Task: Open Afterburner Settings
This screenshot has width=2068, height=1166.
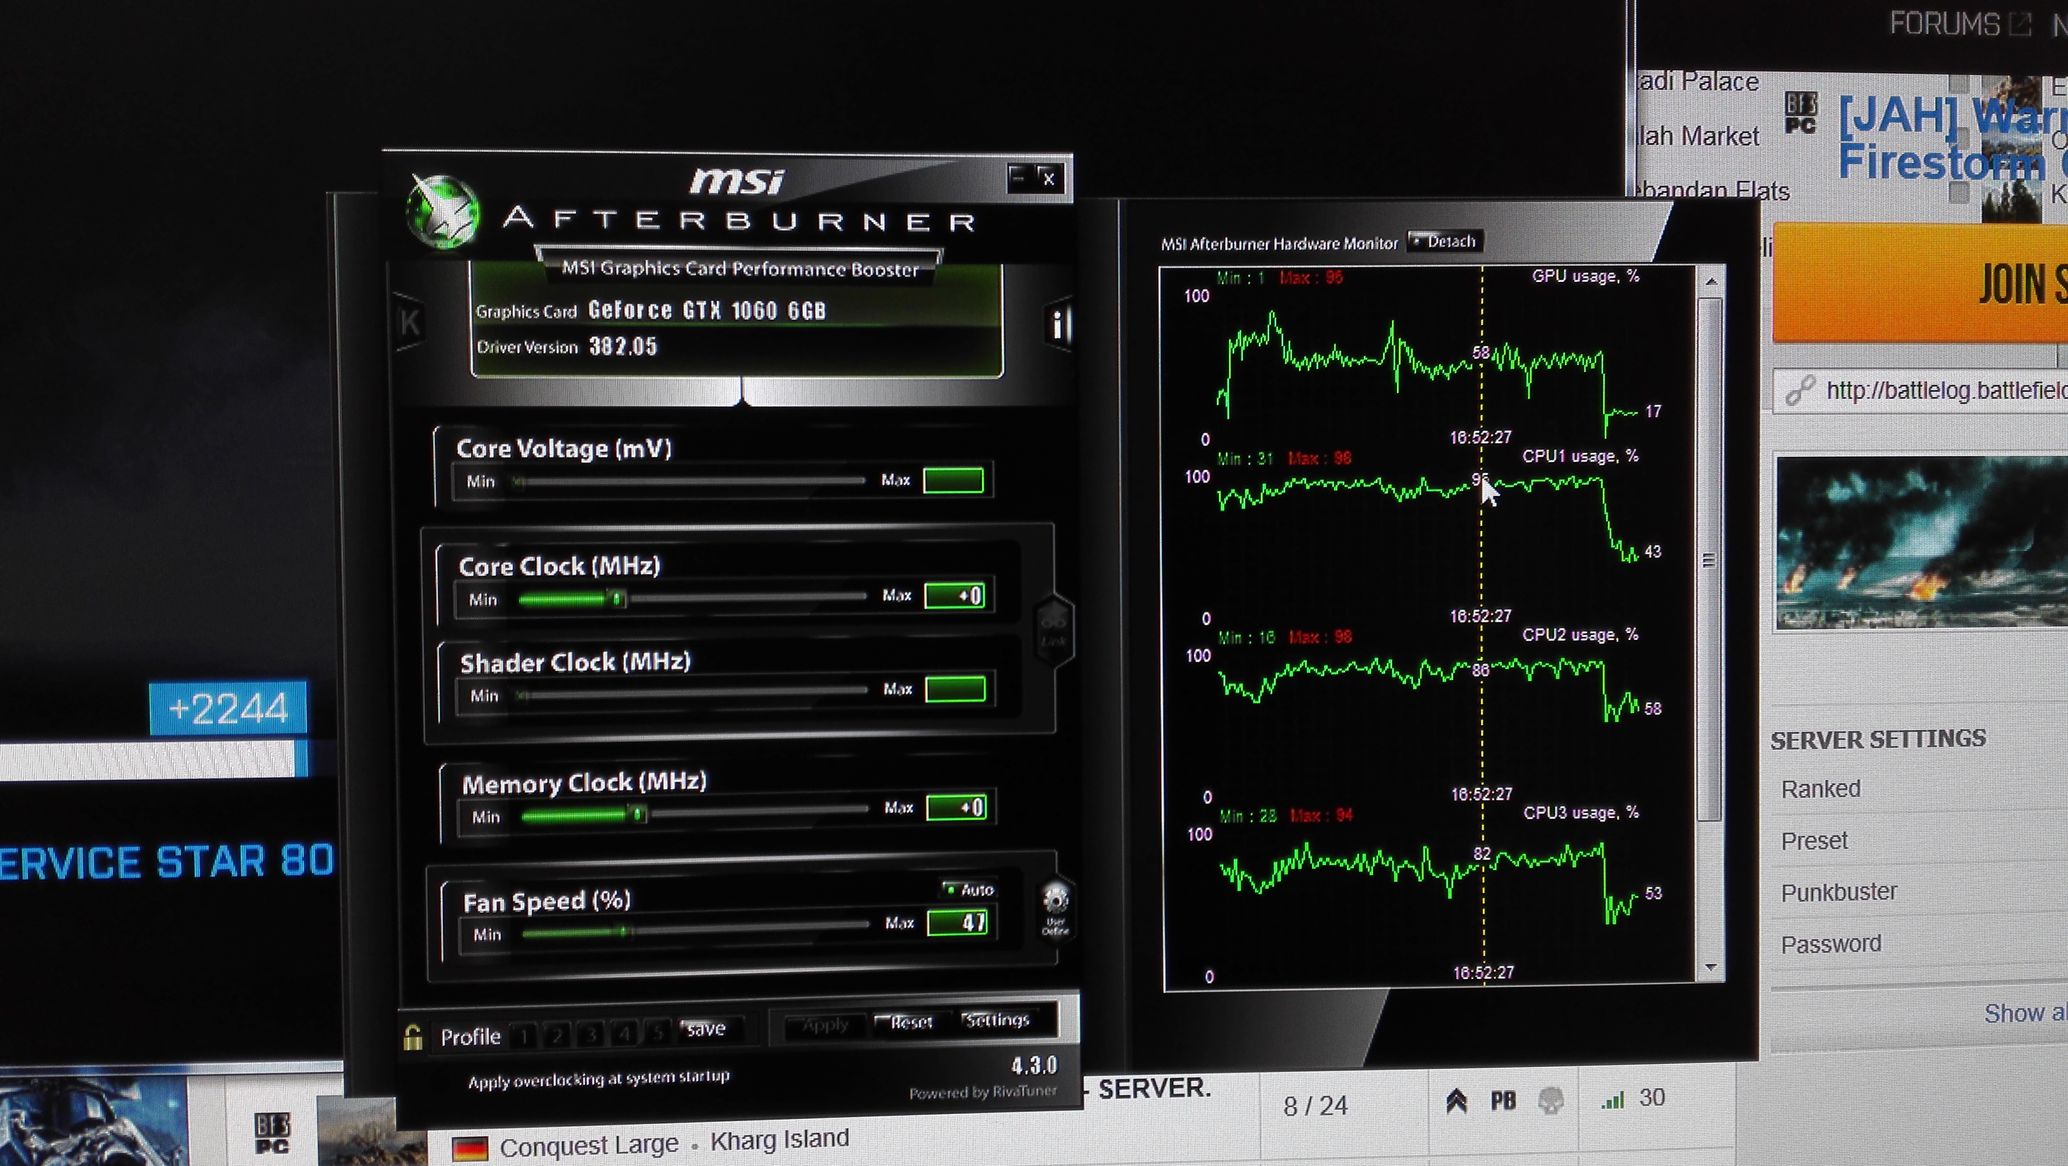Action: tap(996, 1020)
